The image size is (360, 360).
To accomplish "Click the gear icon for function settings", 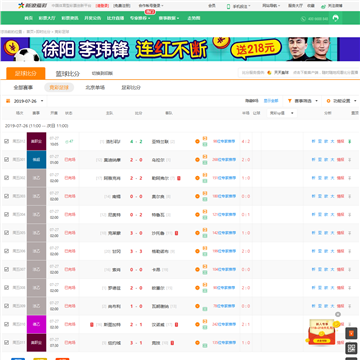I will (329, 101).
